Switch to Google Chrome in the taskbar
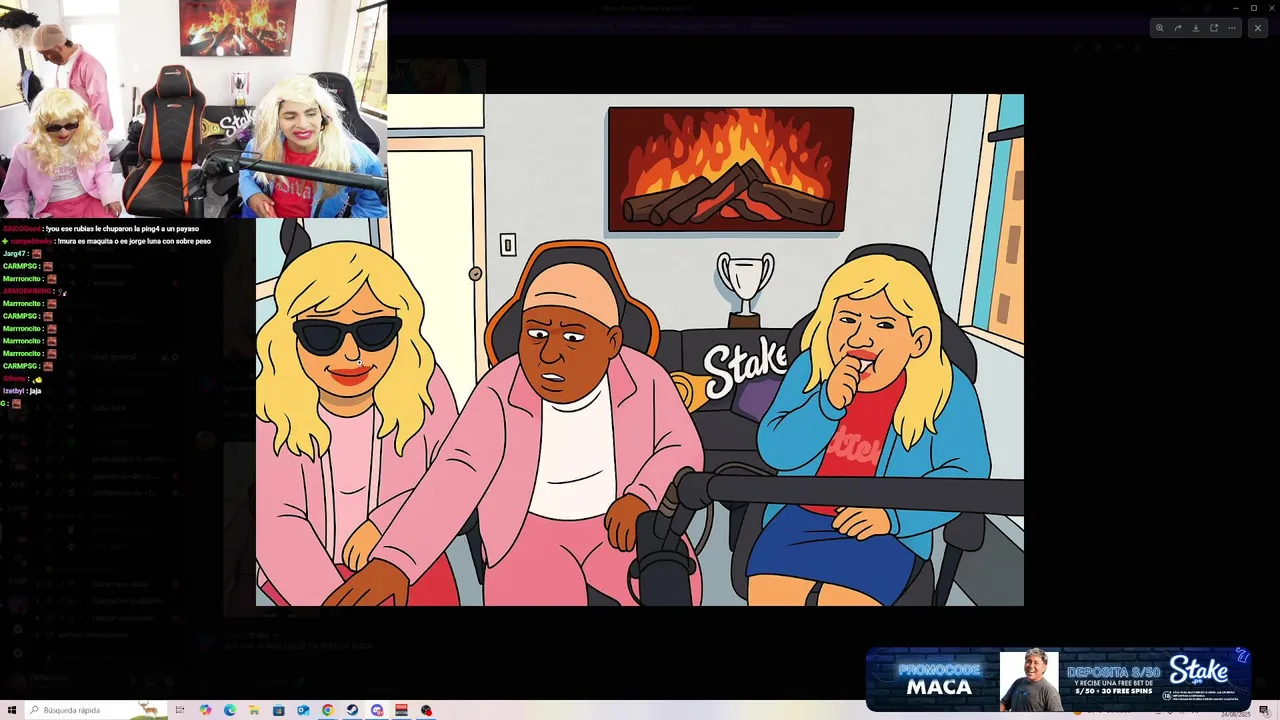This screenshot has width=1280, height=720. click(328, 710)
